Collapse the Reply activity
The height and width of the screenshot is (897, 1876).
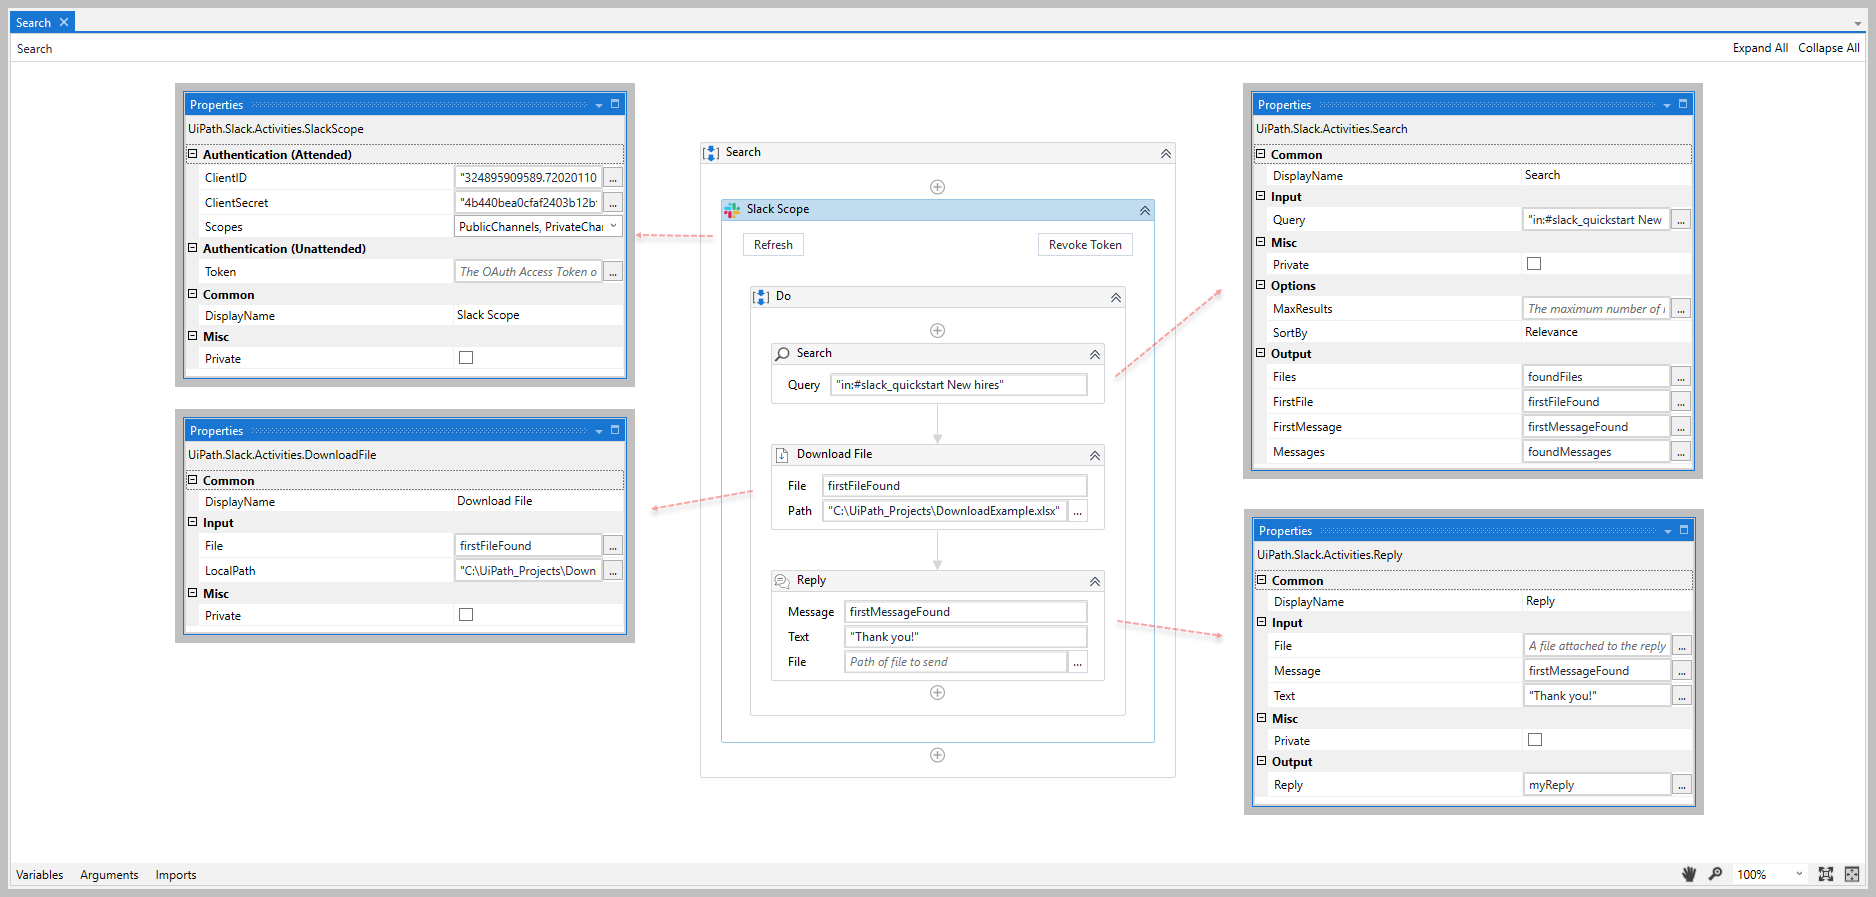tap(1095, 582)
